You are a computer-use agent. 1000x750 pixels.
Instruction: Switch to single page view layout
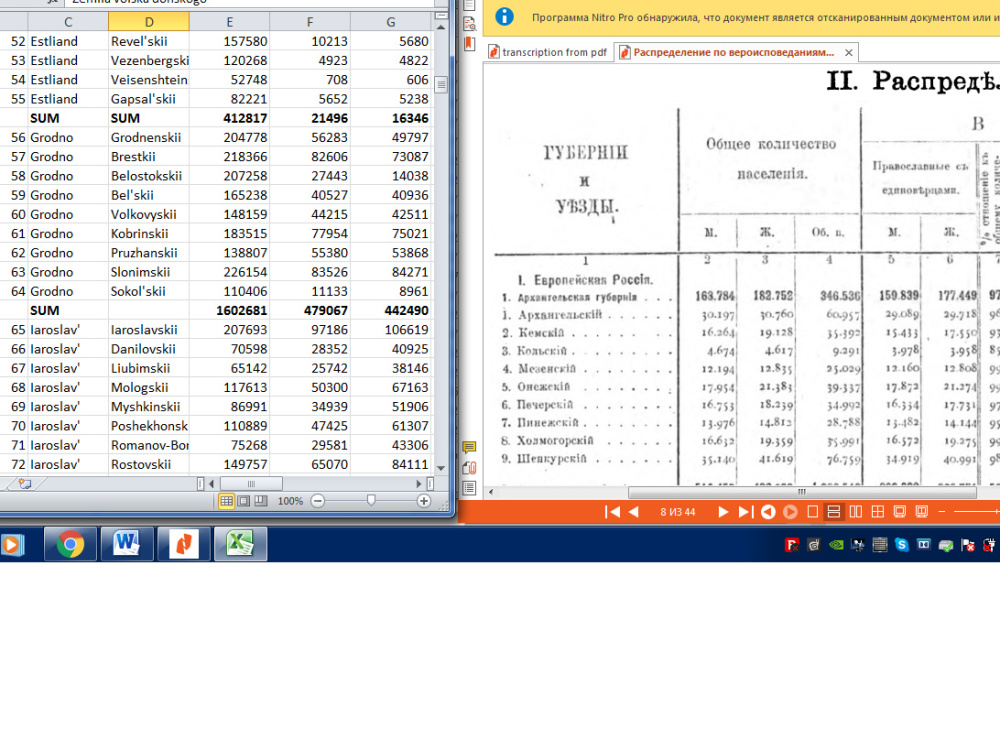click(x=812, y=512)
